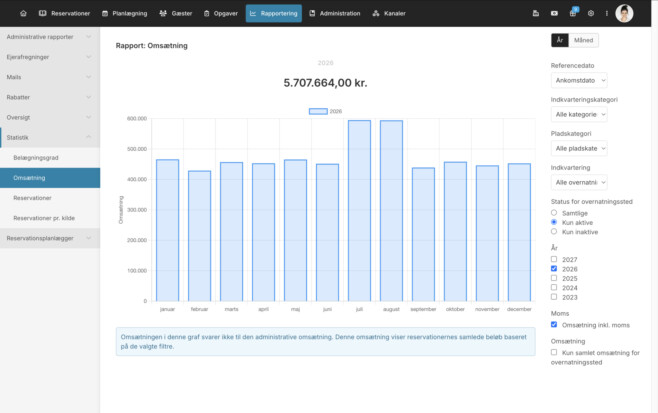
Task: Click the december bar in chart
Action: tap(519, 233)
